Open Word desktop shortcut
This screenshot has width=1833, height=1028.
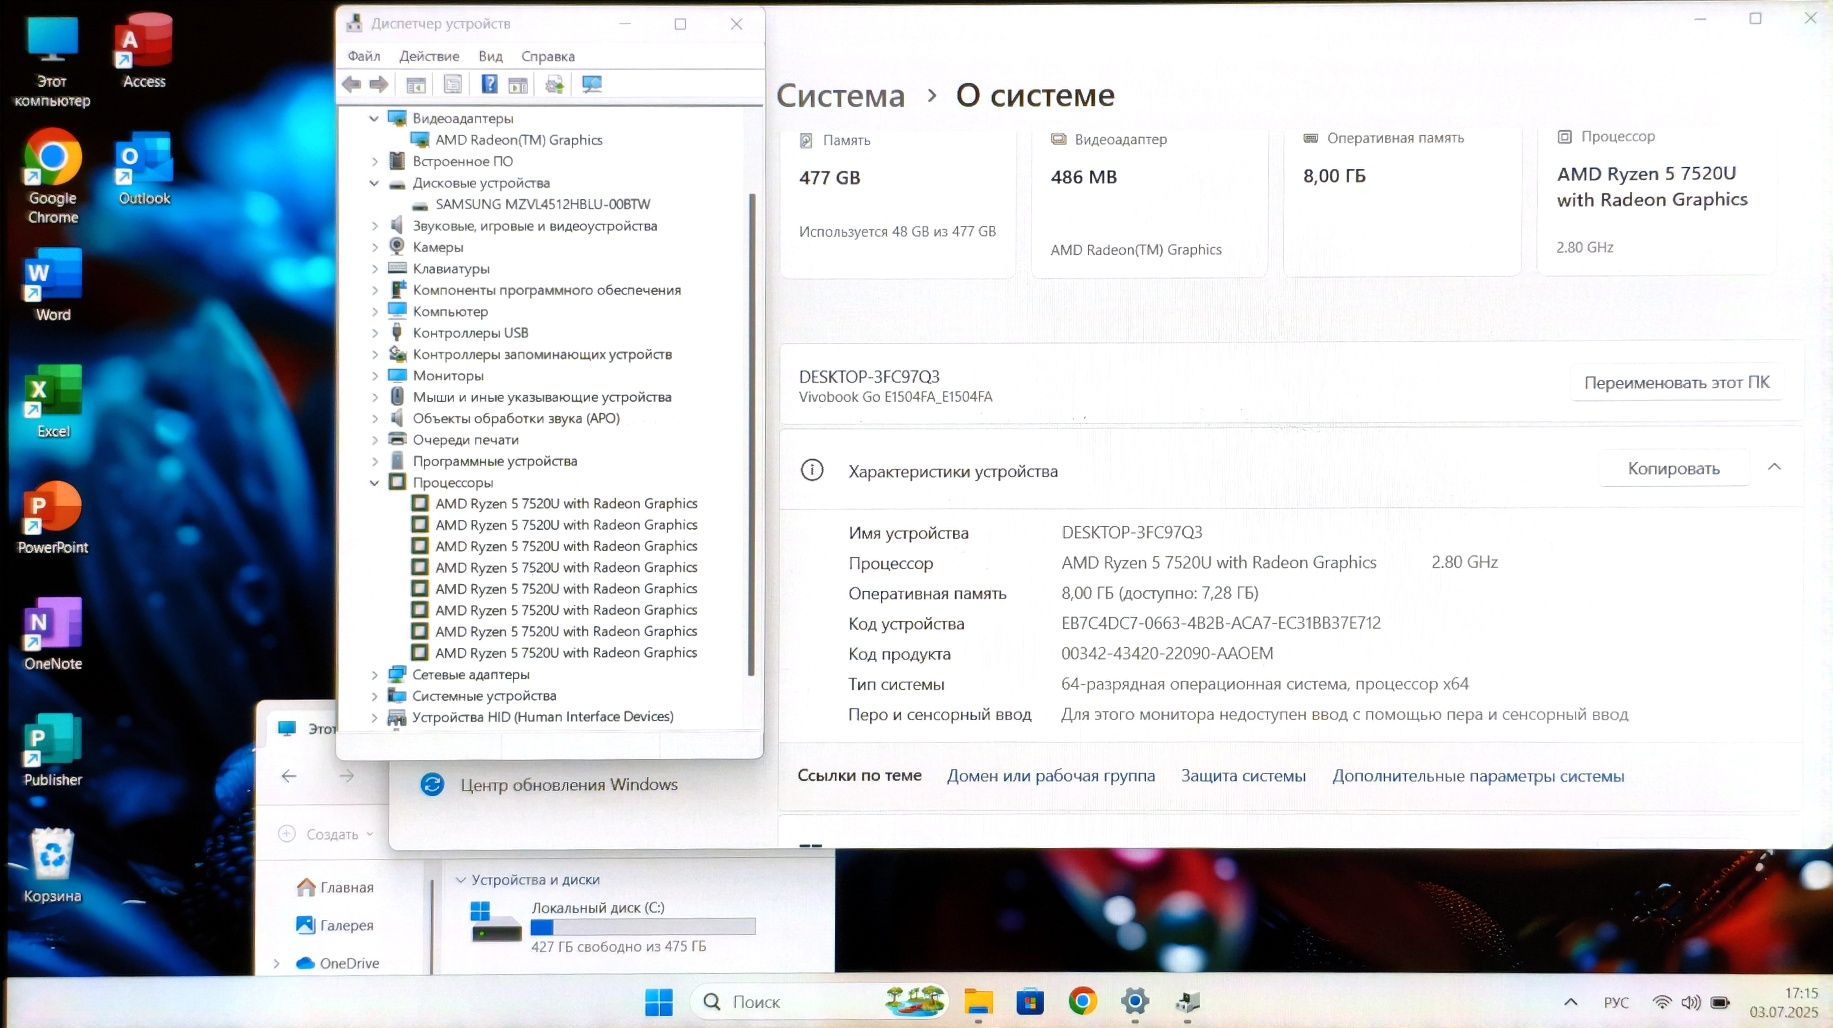tap(53, 285)
